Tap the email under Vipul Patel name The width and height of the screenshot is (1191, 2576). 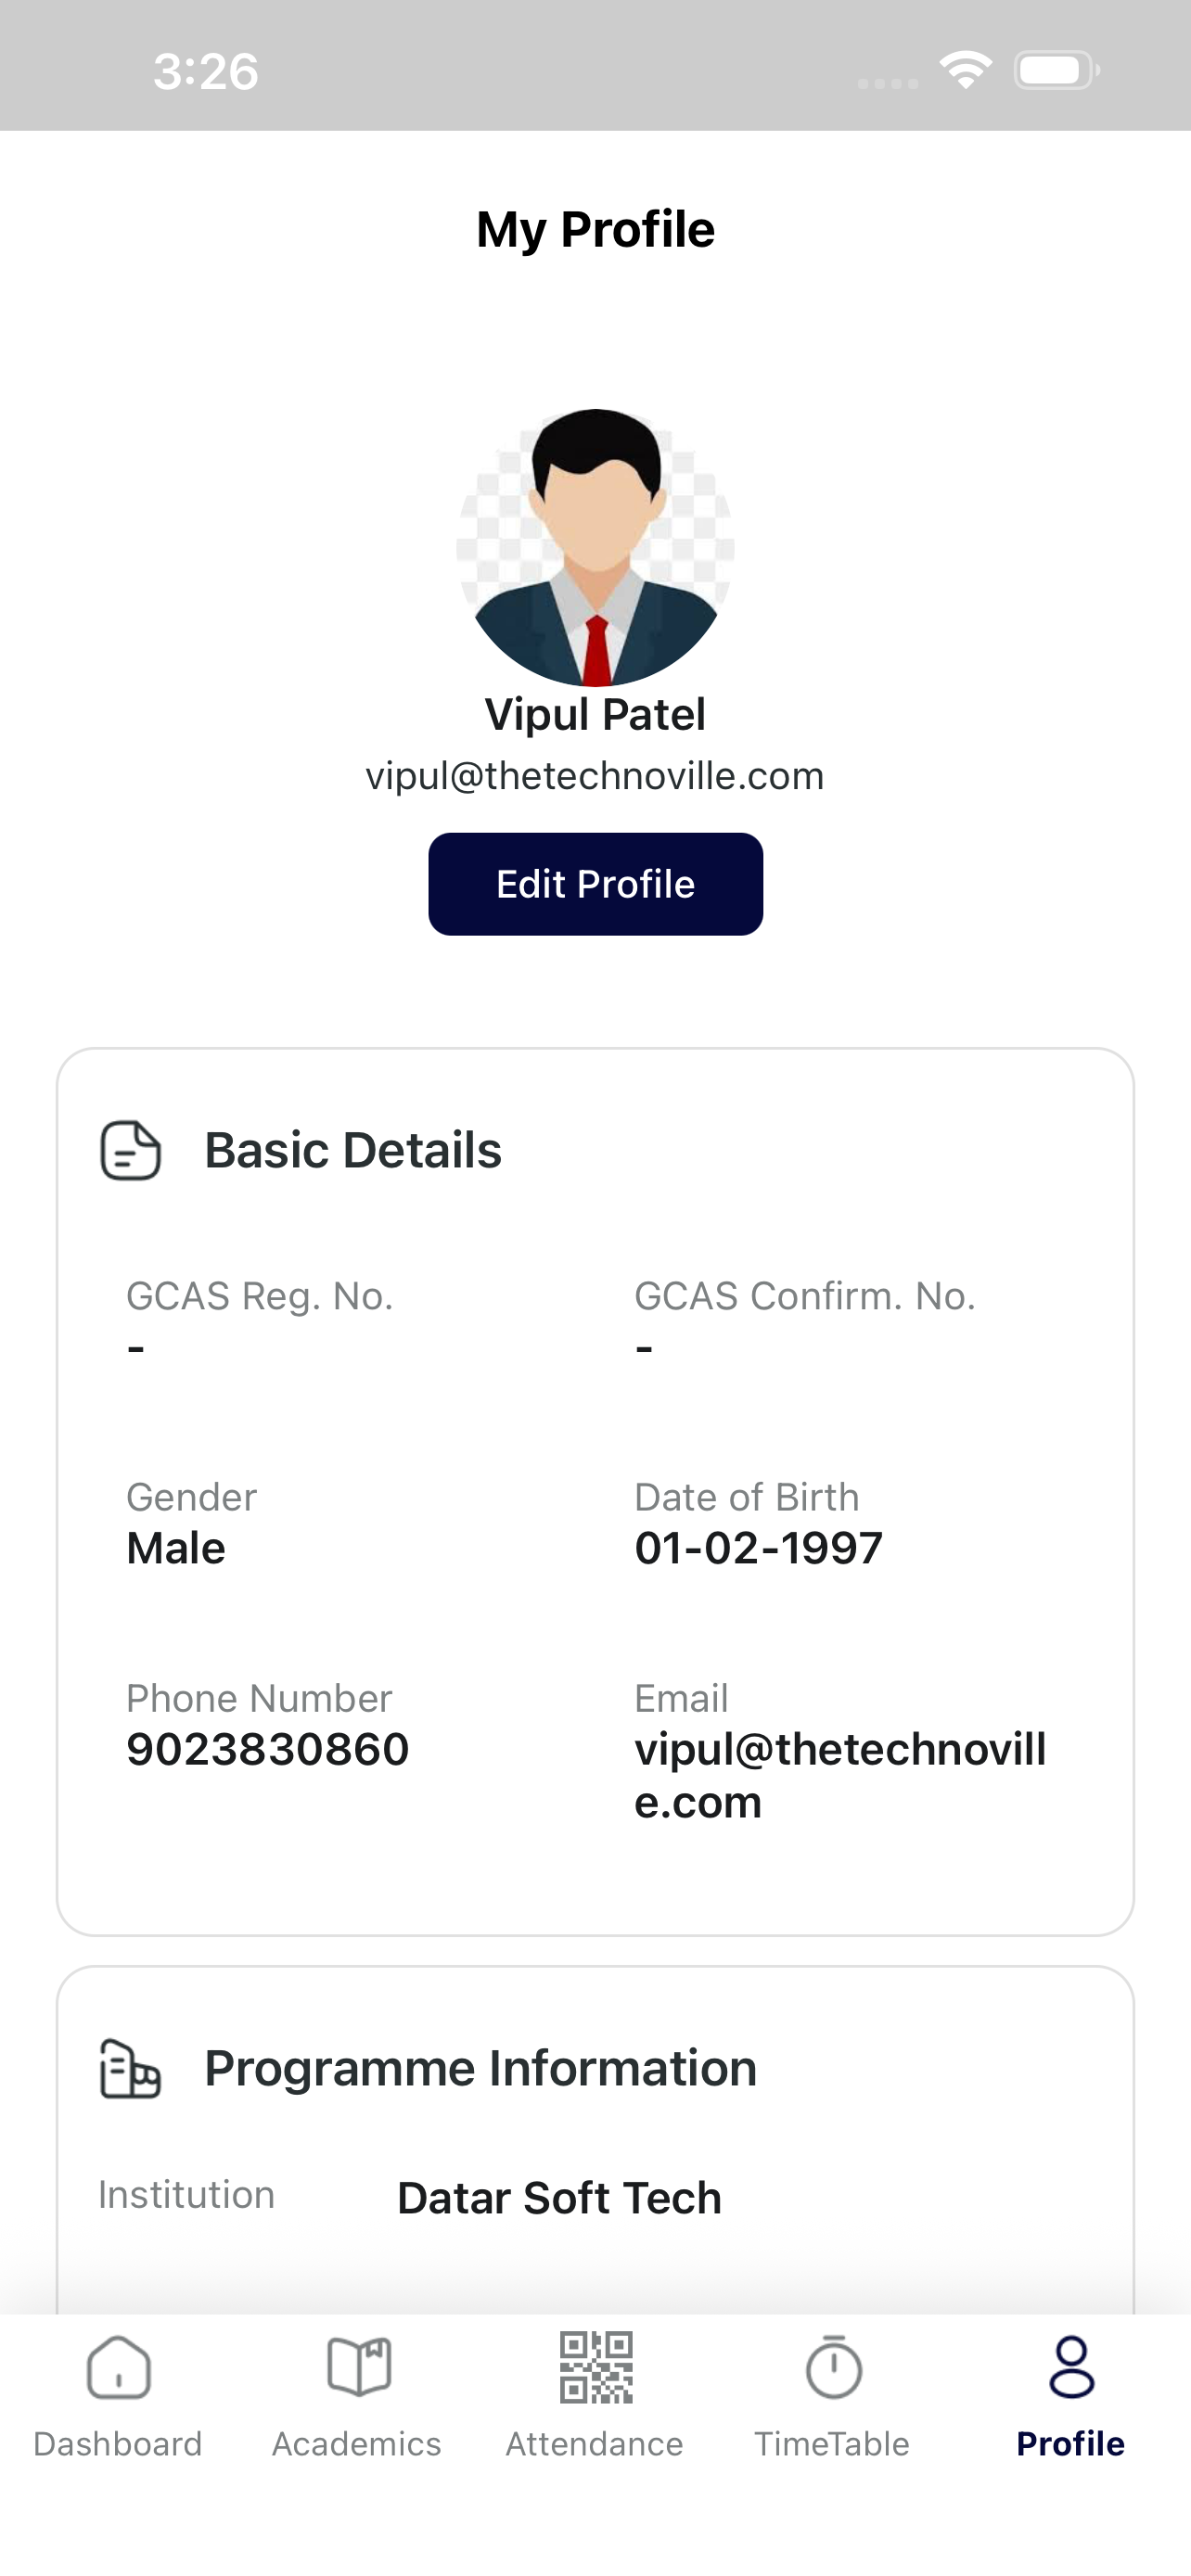coord(595,776)
